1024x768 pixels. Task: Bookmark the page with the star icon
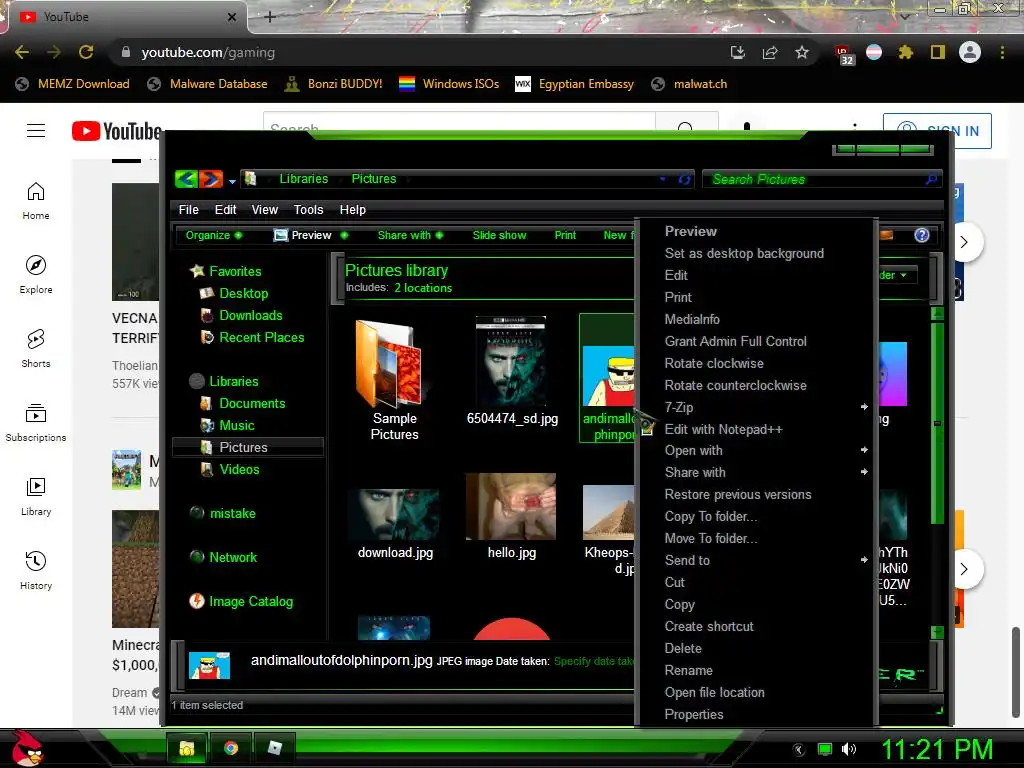tap(802, 52)
